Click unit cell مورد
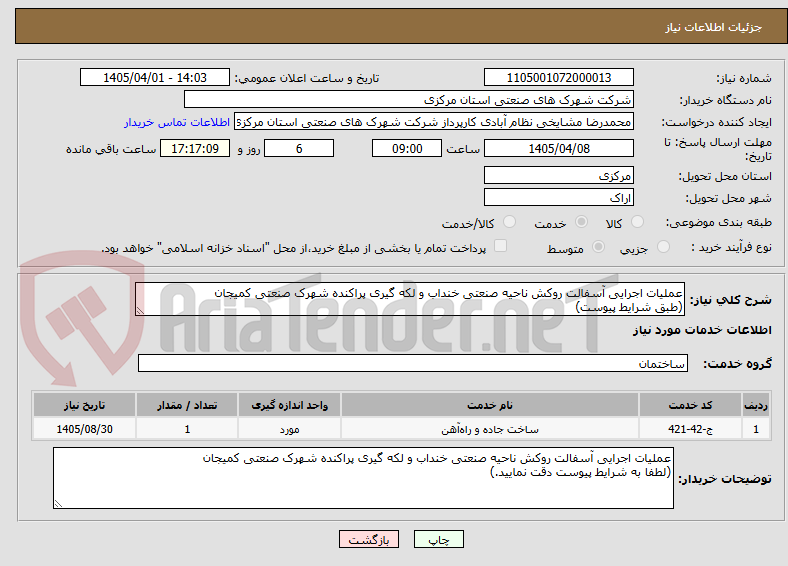 tap(289, 429)
